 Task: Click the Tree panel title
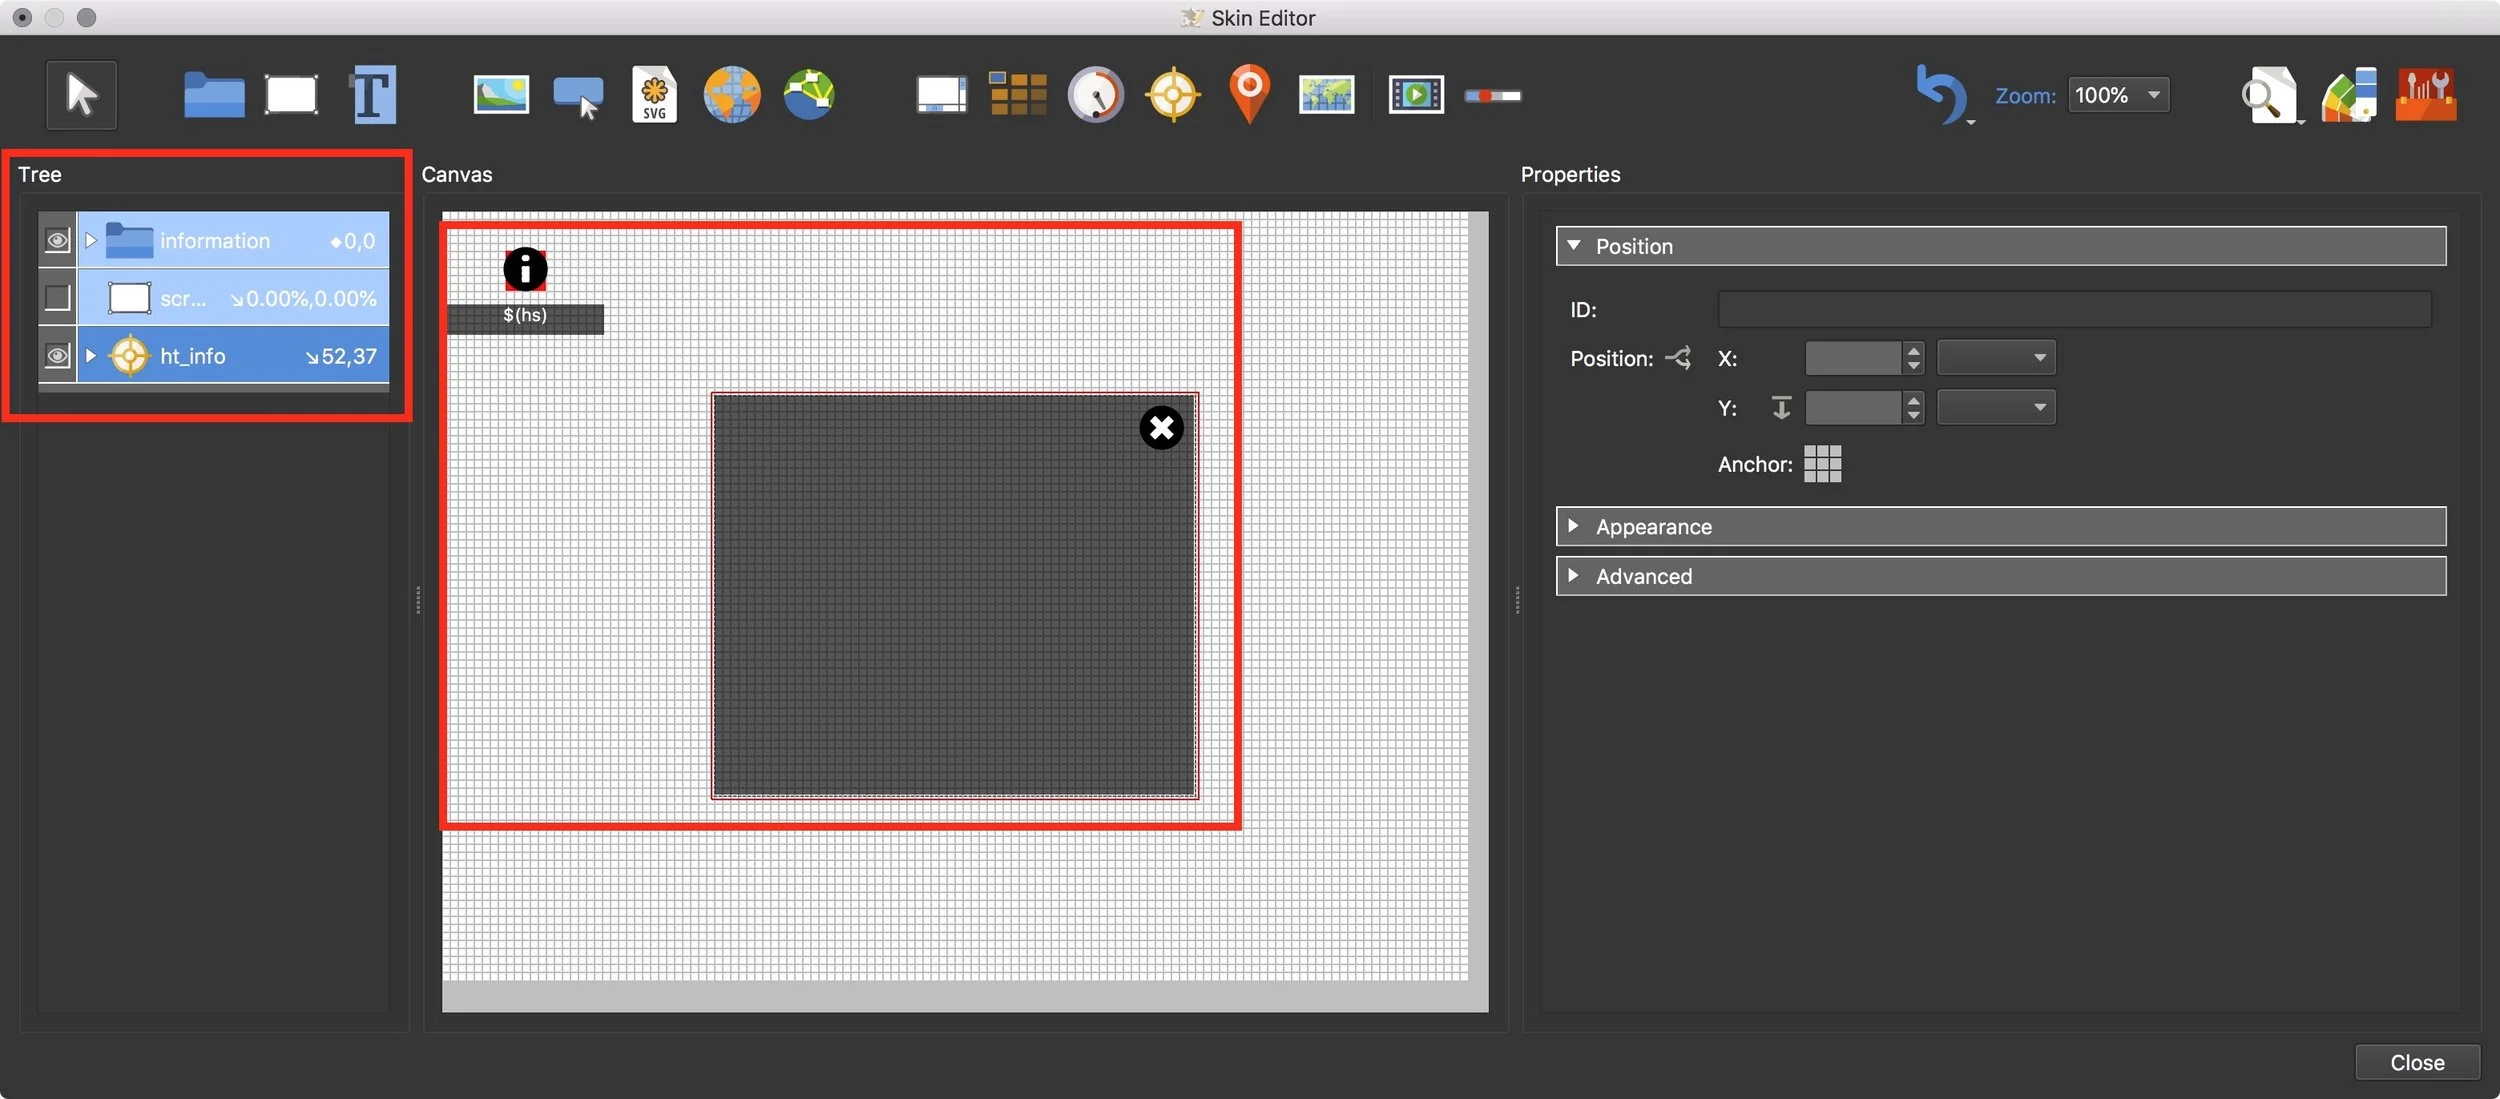click(40, 174)
